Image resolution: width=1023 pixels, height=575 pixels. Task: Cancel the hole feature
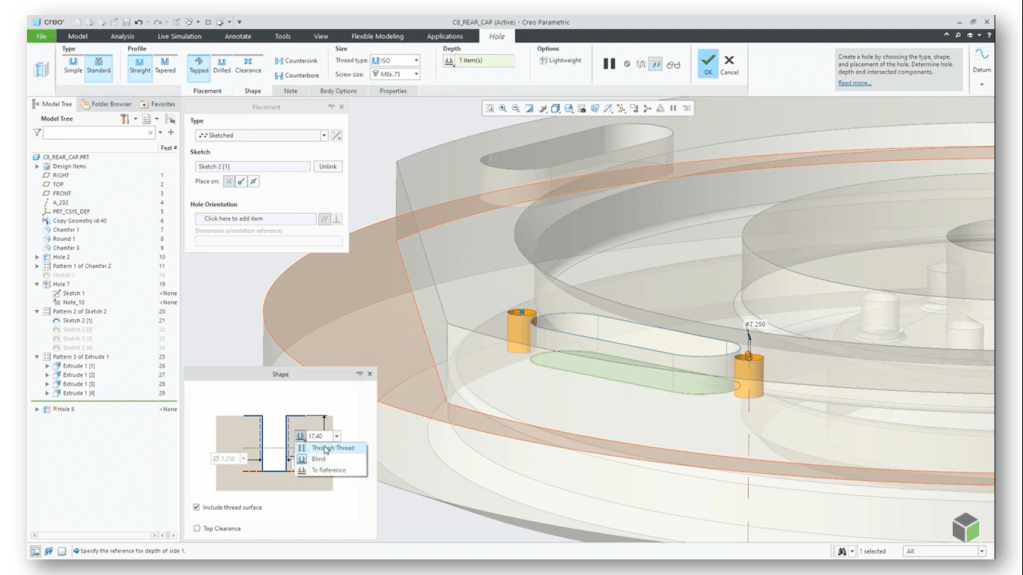(x=729, y=65)
